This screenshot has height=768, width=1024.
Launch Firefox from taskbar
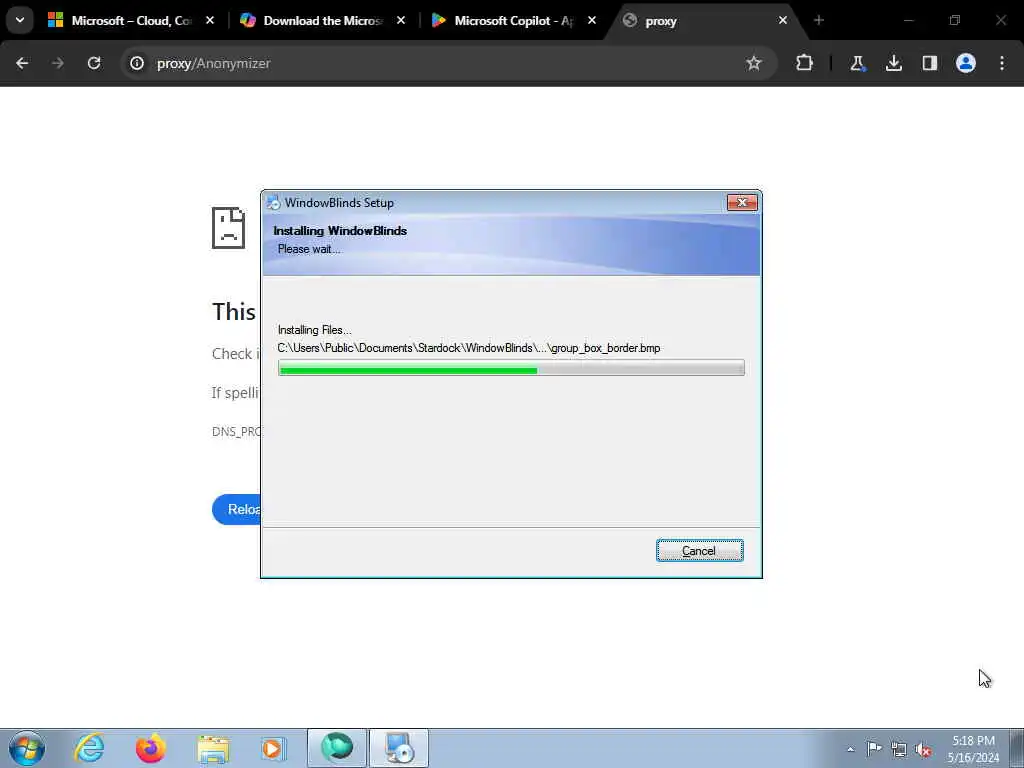click(x=151, y=748)
